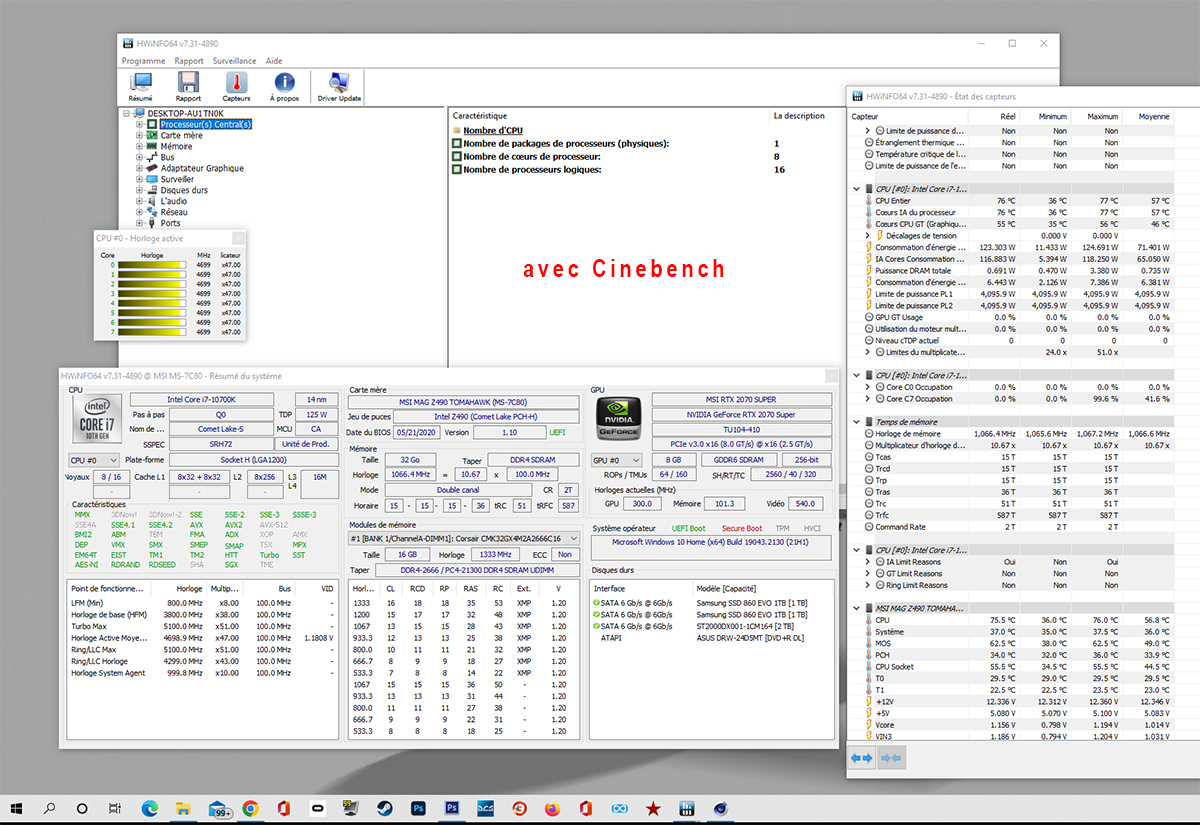Open the Capteurs thermometer toolbar icon

click(237, 87)
